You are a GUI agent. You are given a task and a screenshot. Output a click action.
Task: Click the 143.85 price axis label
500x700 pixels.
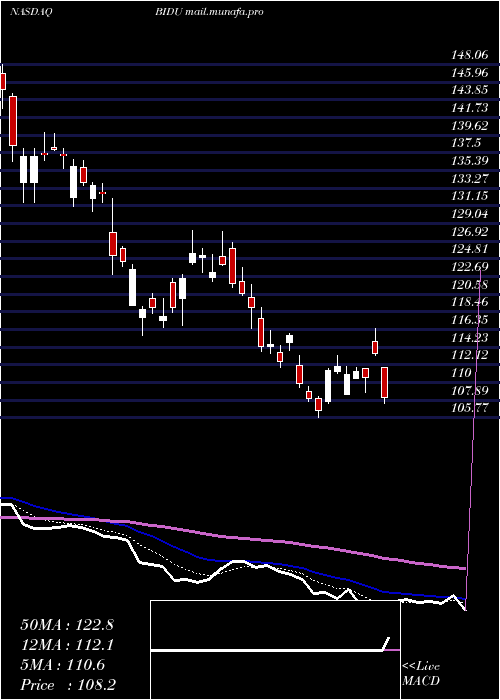(x=470, y=91)
